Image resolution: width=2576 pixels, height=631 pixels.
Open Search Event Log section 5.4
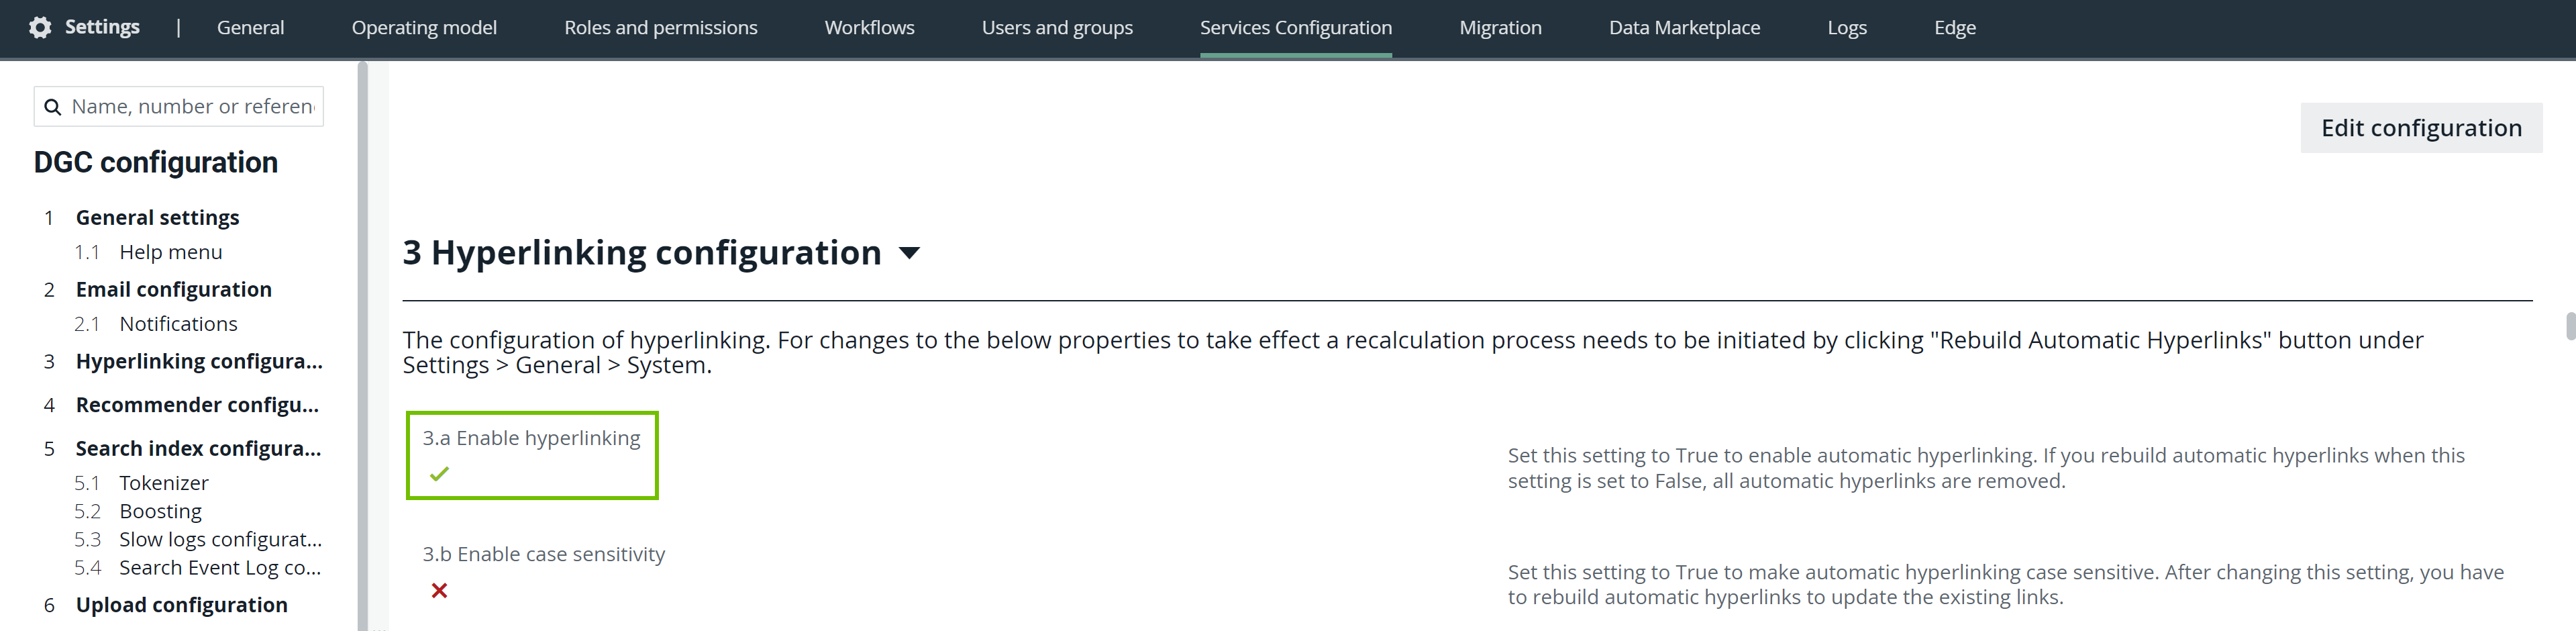220,568
